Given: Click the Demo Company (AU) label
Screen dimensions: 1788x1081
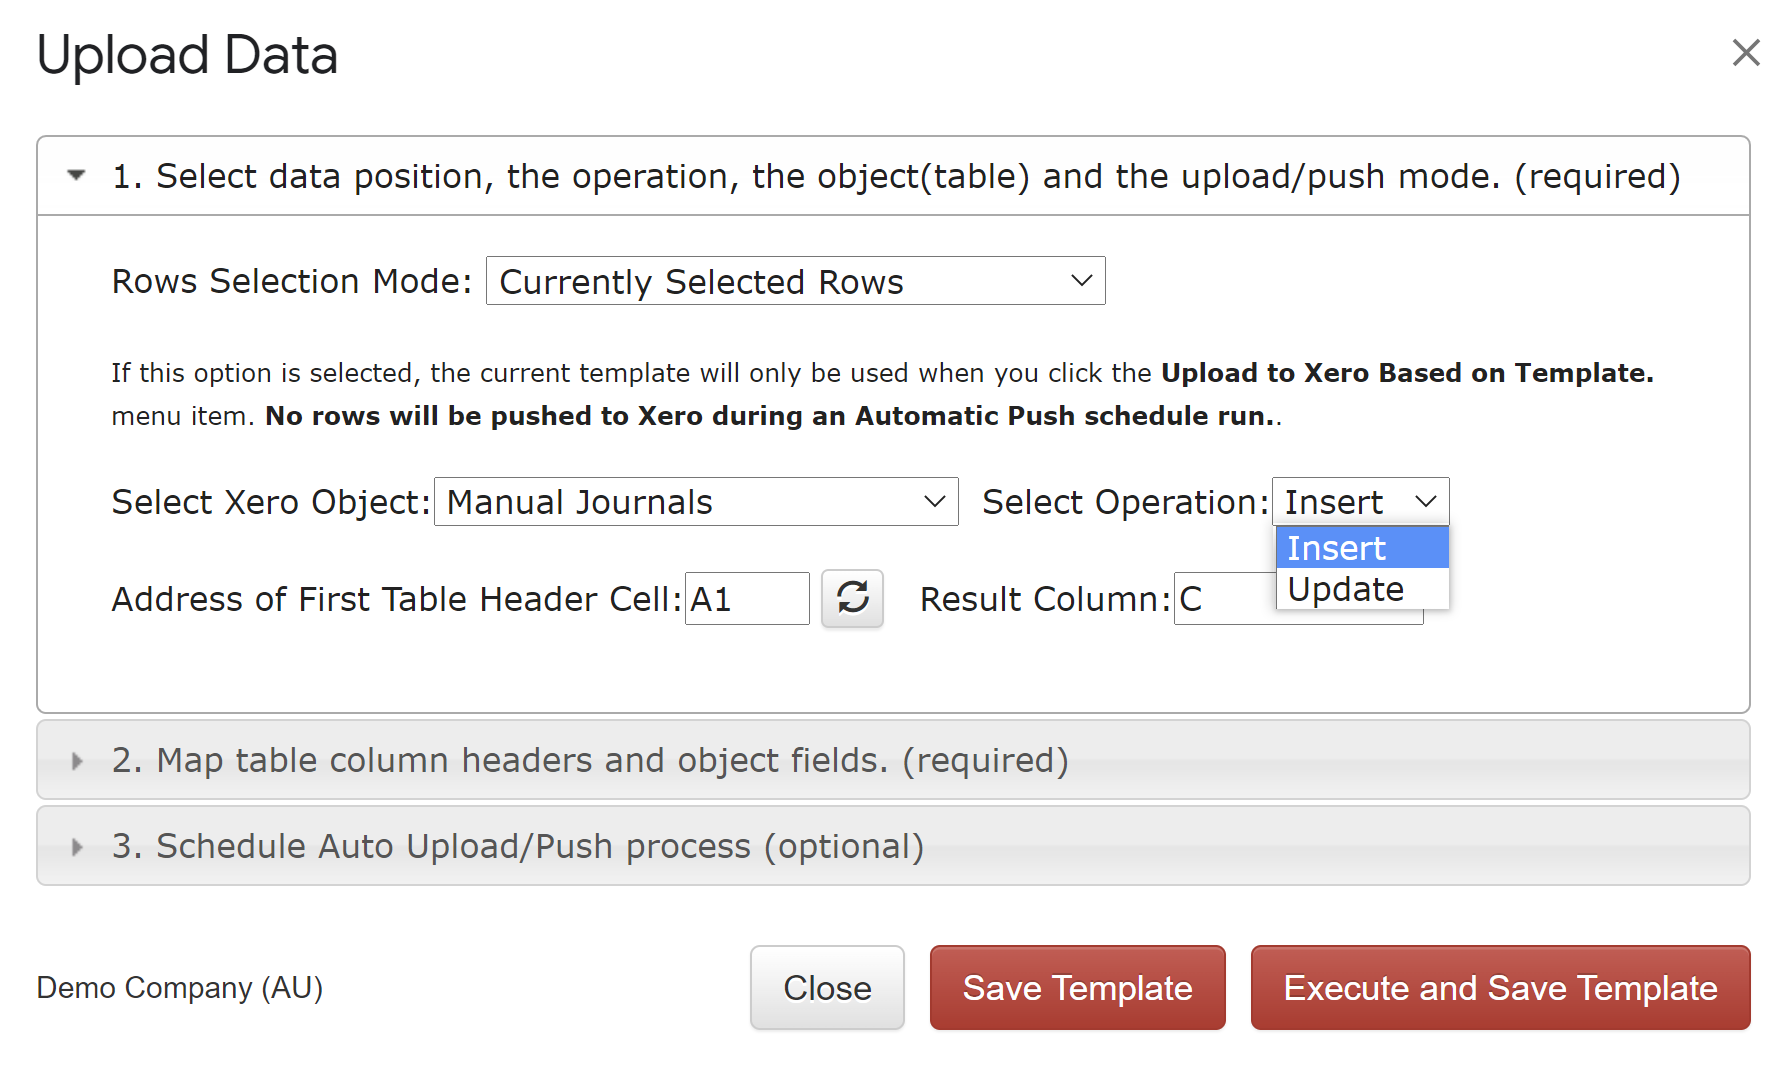Looking at the screenshot, I should pyautogui.click(x=180, y=987).
